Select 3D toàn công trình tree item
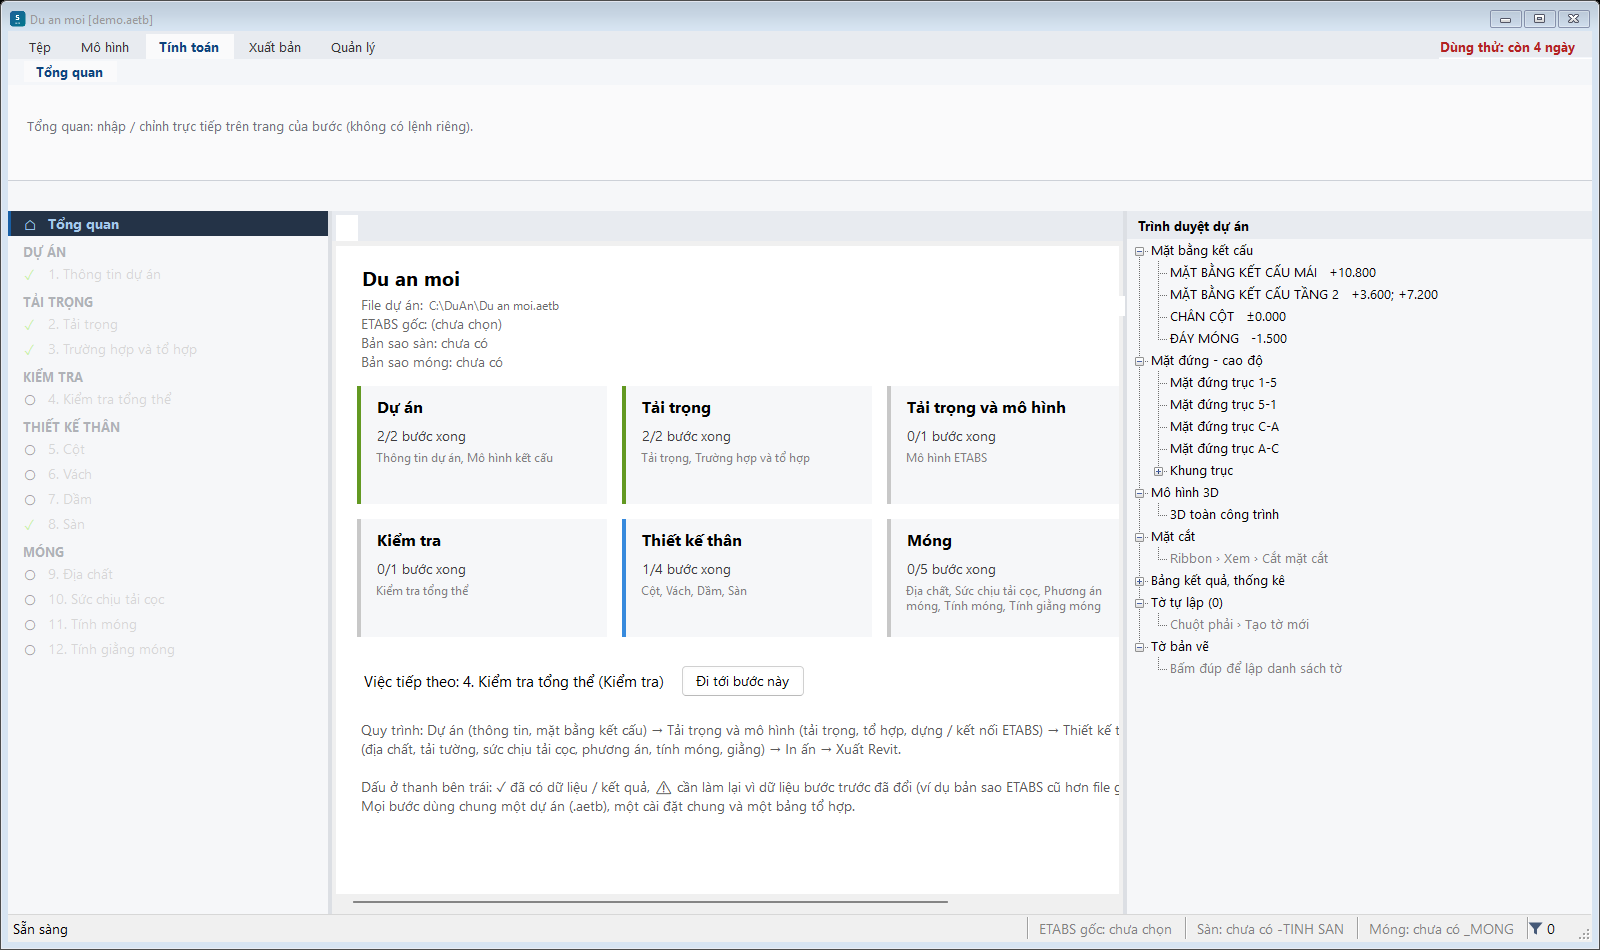1600x950 pixels. [1224, 515]
